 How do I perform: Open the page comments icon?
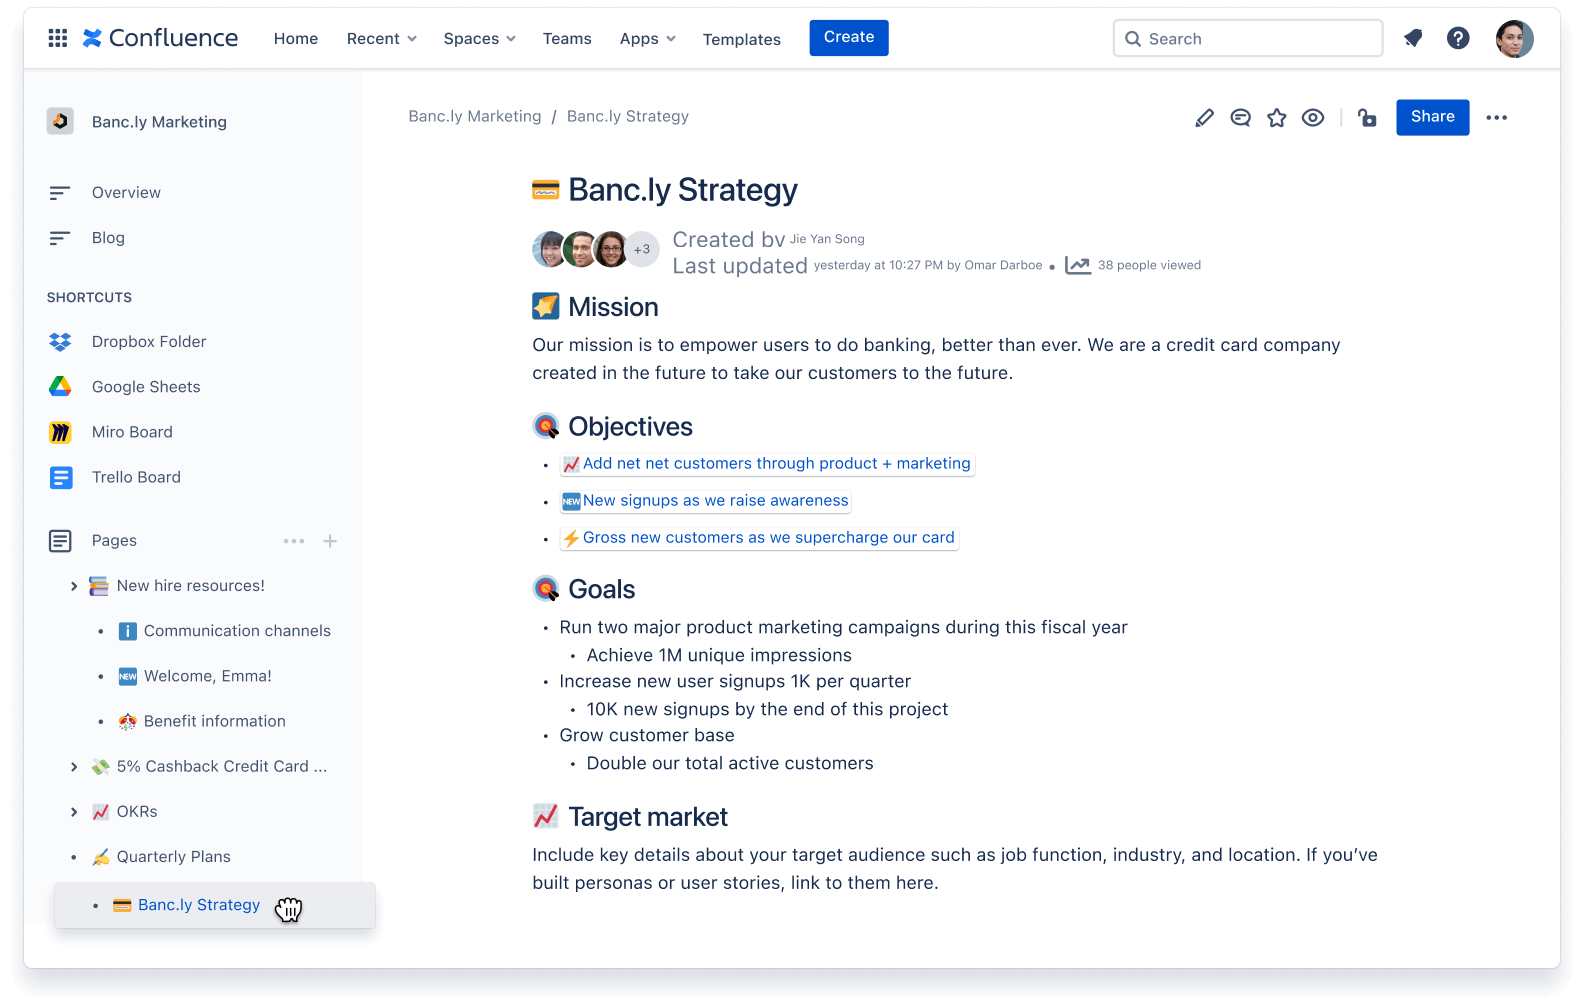1240,118
